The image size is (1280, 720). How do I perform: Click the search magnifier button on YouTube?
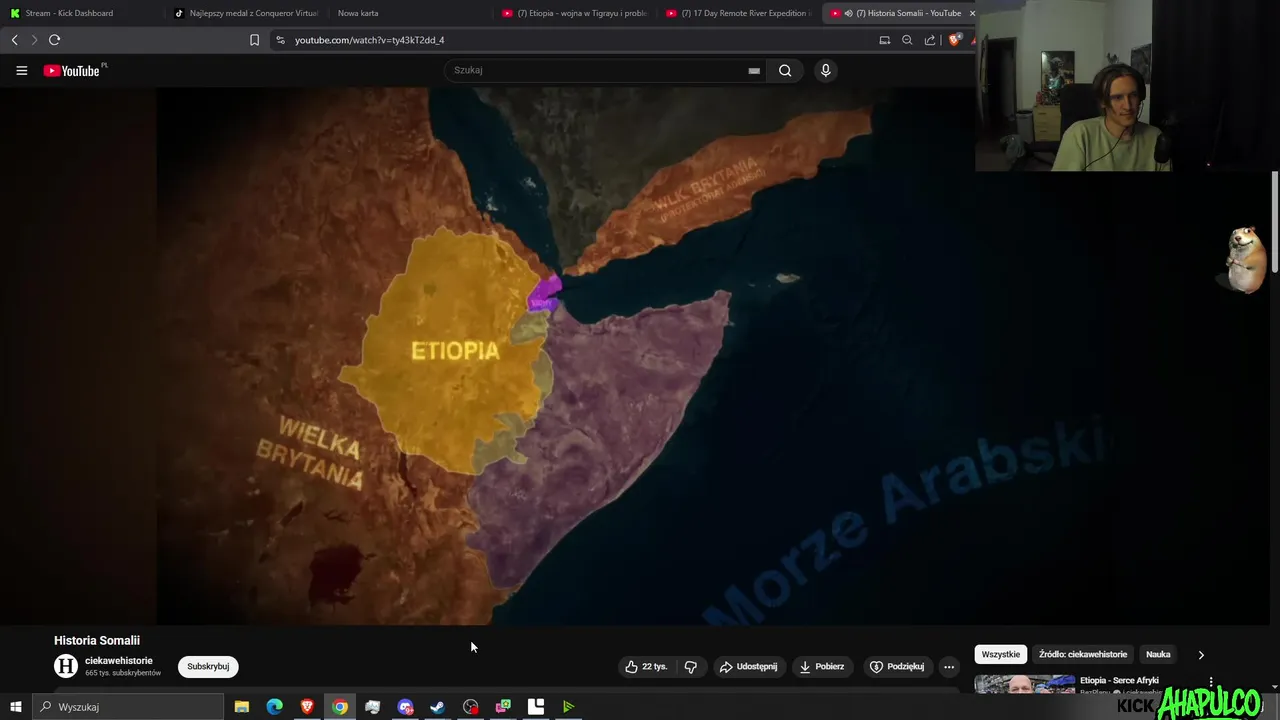coord(785,70)
